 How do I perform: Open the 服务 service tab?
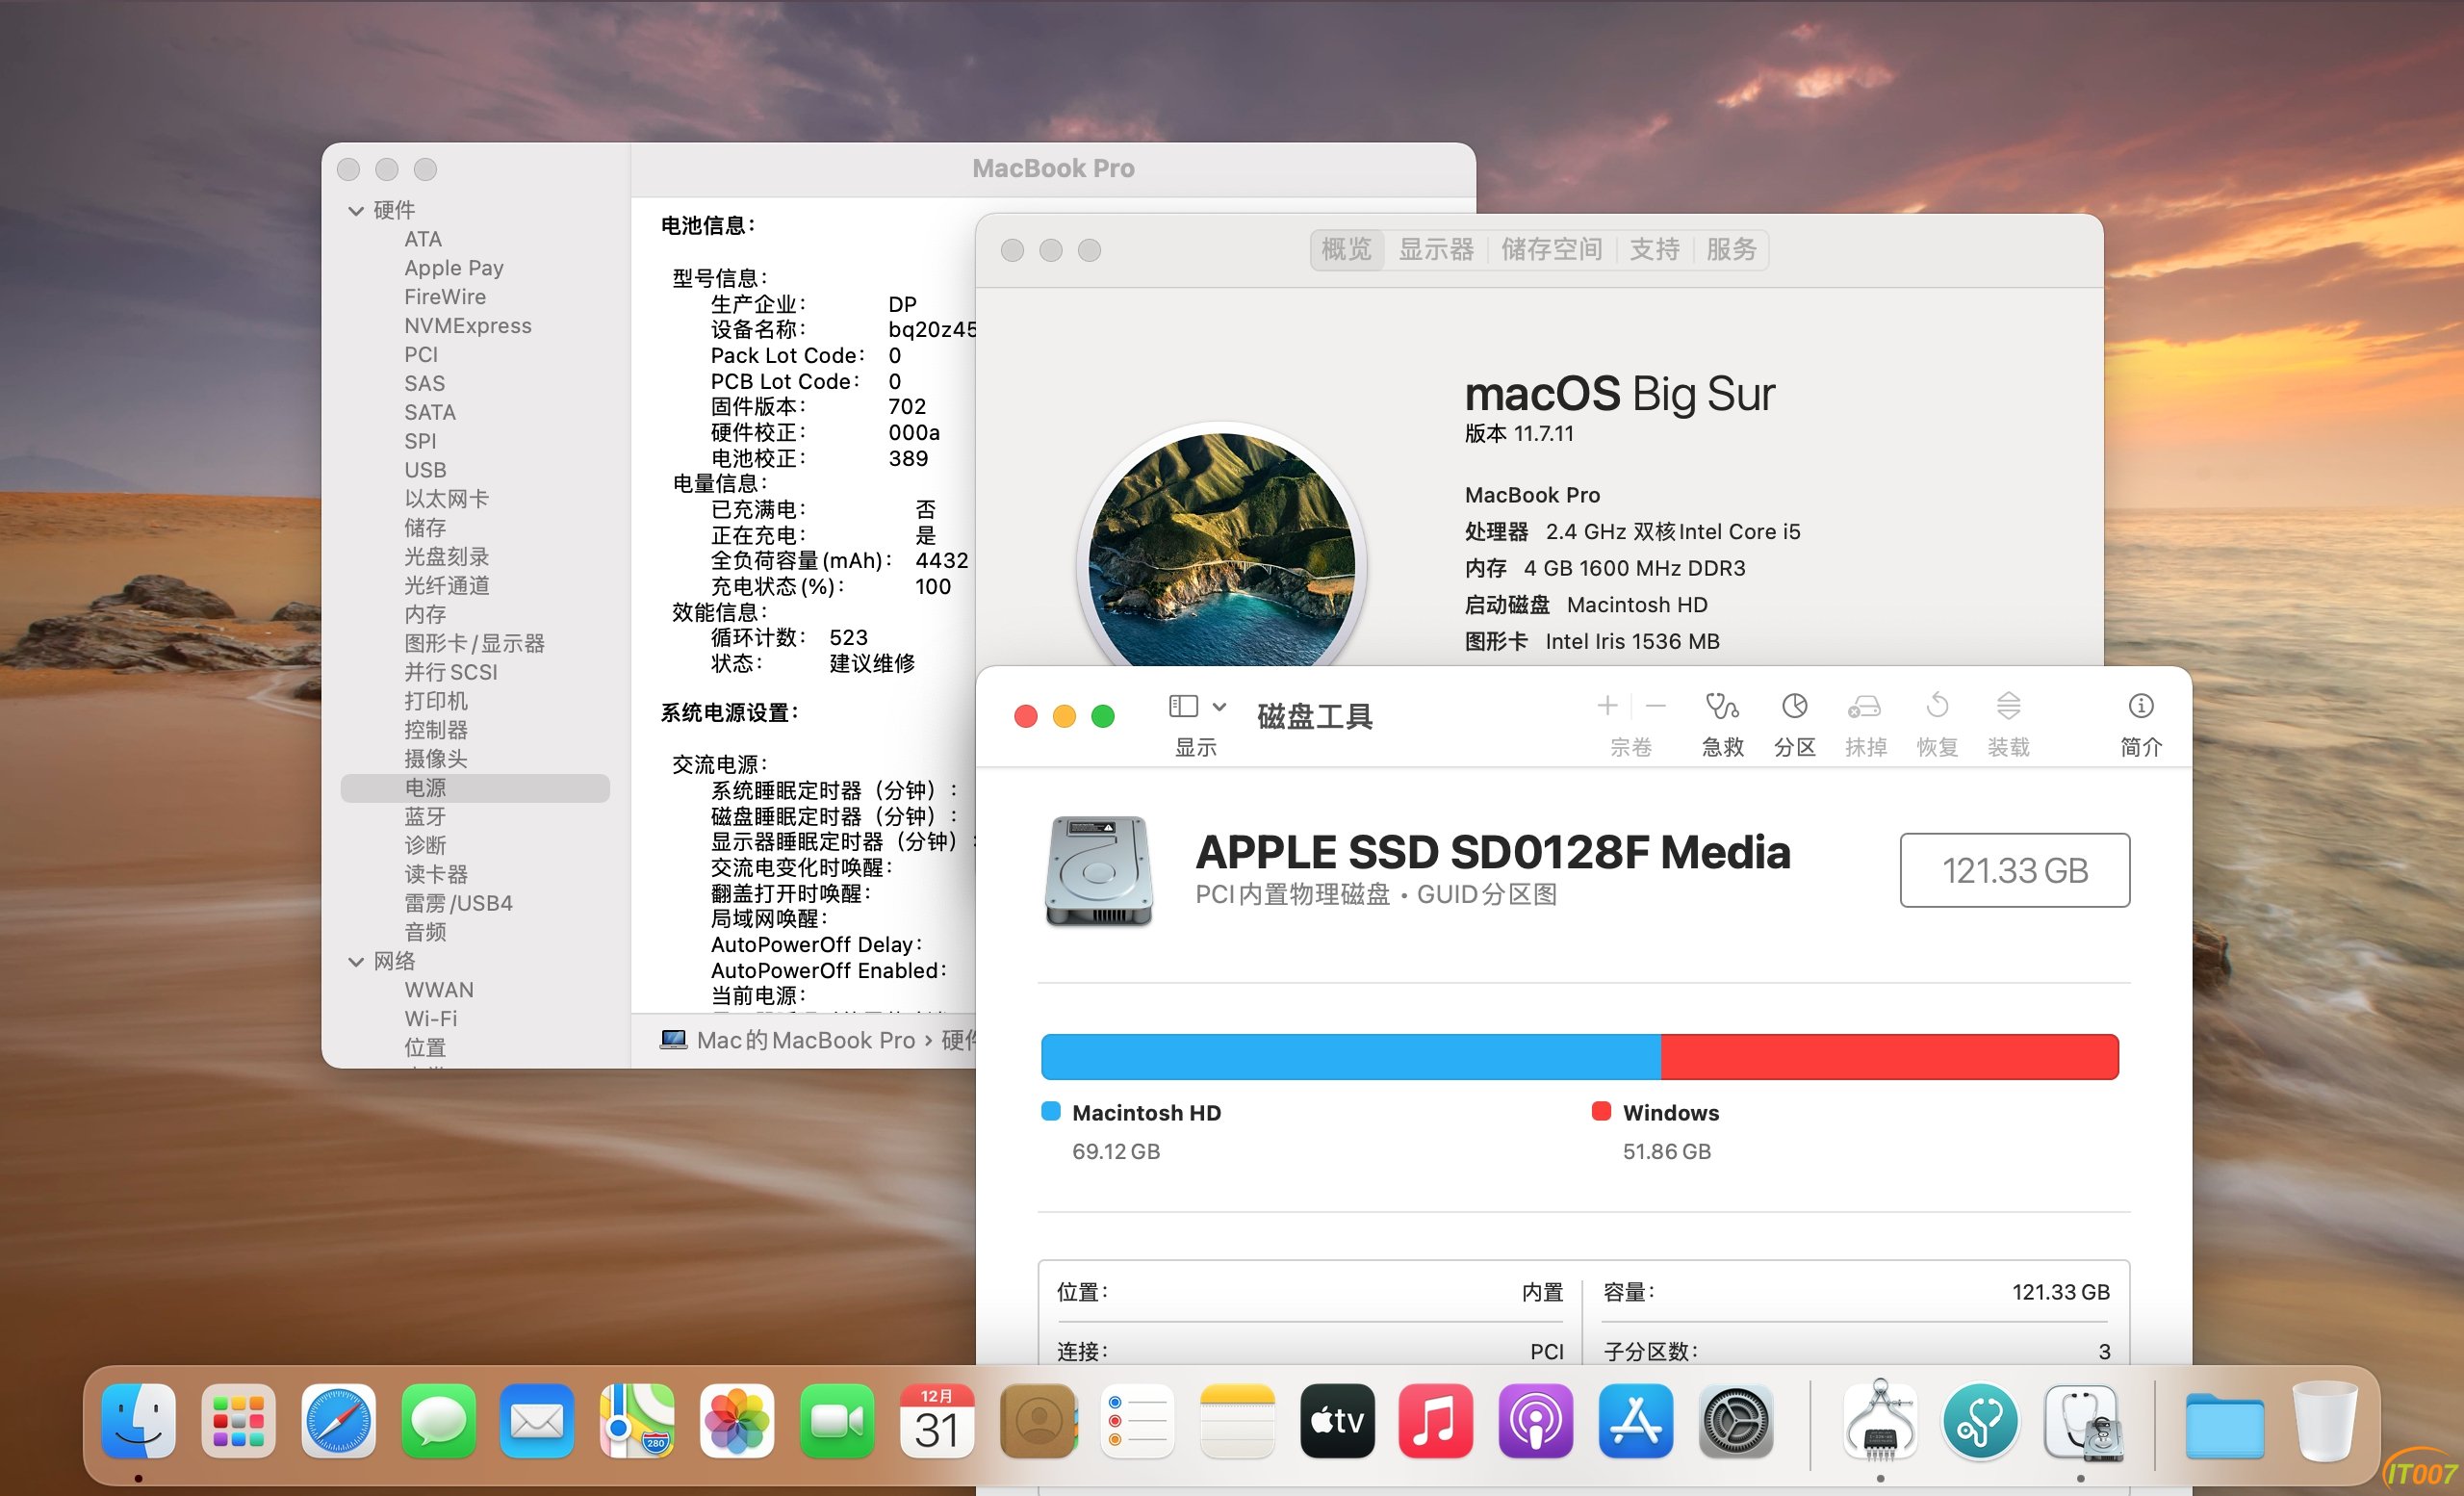(x=1731, y=249)
